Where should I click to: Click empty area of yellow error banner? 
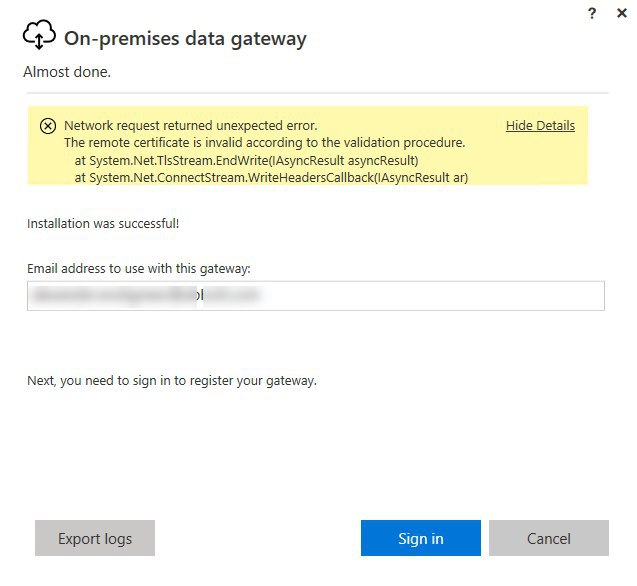pyautogui.click(x=528, y=163)
